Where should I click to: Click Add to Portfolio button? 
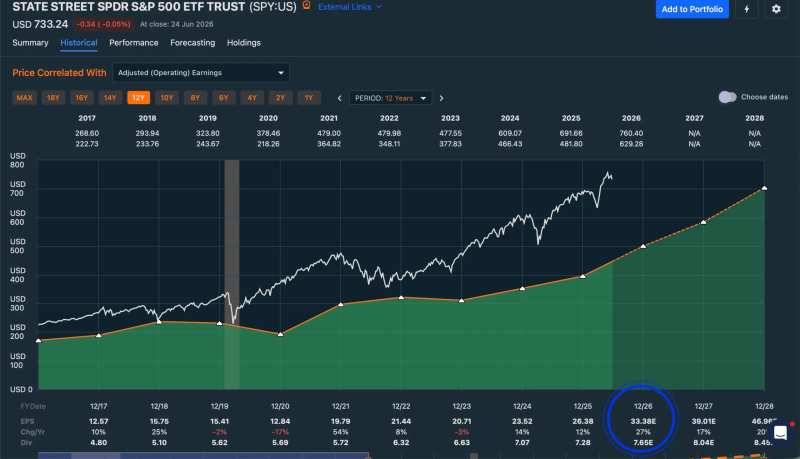click(x=692, y=9)
